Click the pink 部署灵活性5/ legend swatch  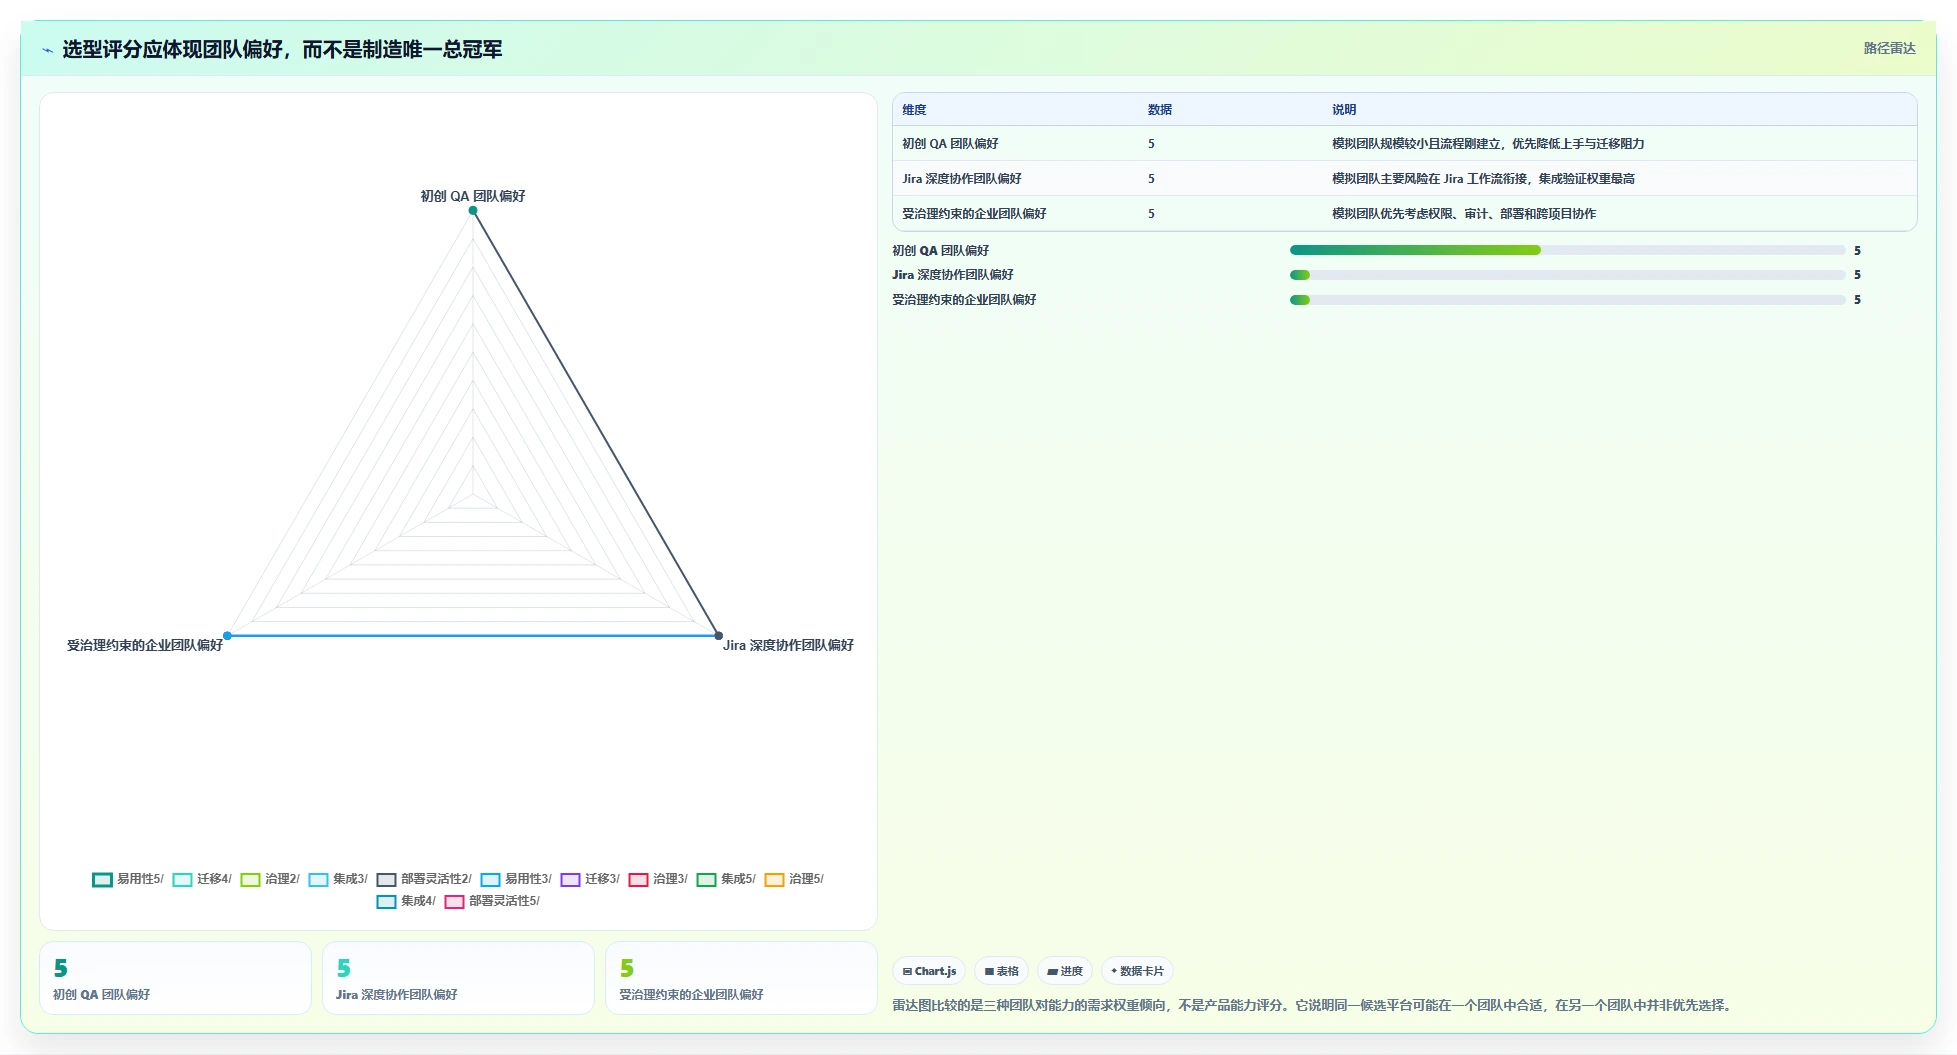pos(454,902)
